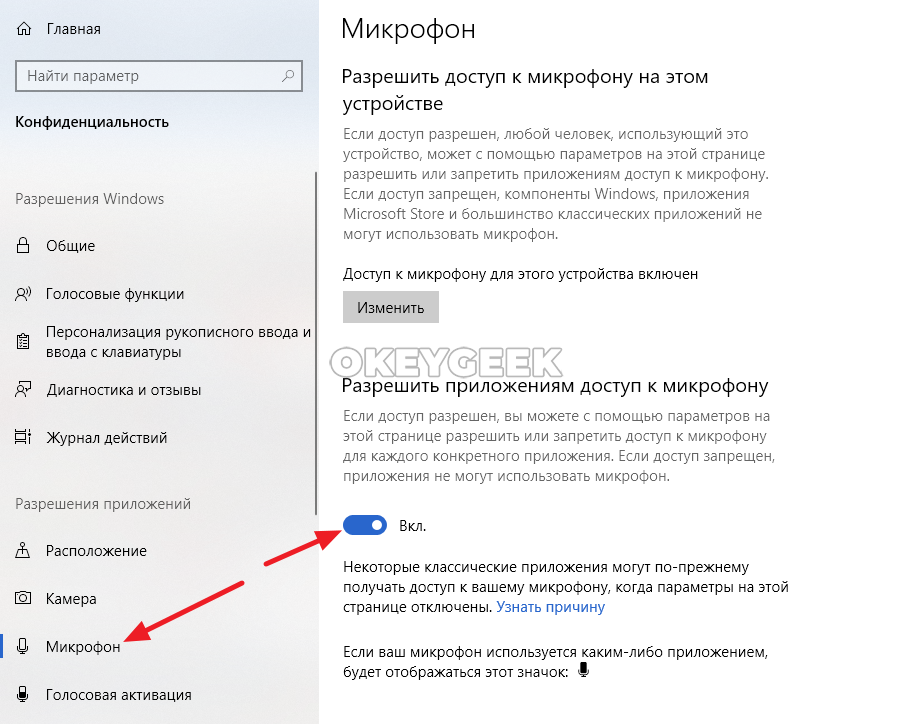Open the Микрофон settings page
Screen dimensions: 897x724
click(x=83, y=647)
